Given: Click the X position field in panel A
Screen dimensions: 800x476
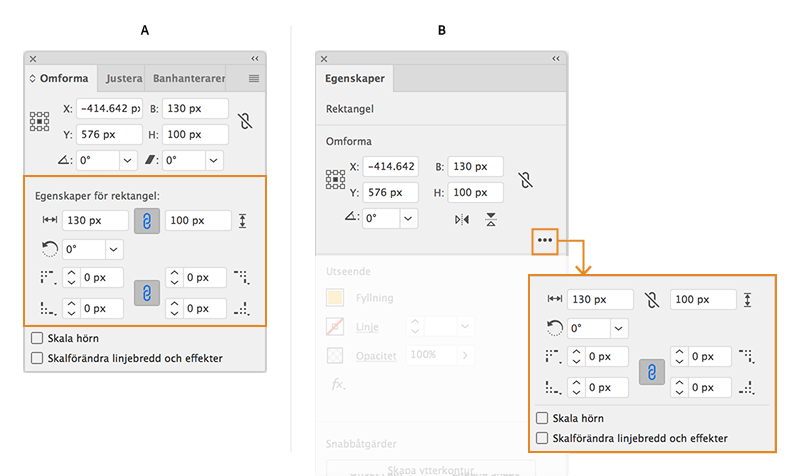Looking at the screenshot, I should click(100, 108).
